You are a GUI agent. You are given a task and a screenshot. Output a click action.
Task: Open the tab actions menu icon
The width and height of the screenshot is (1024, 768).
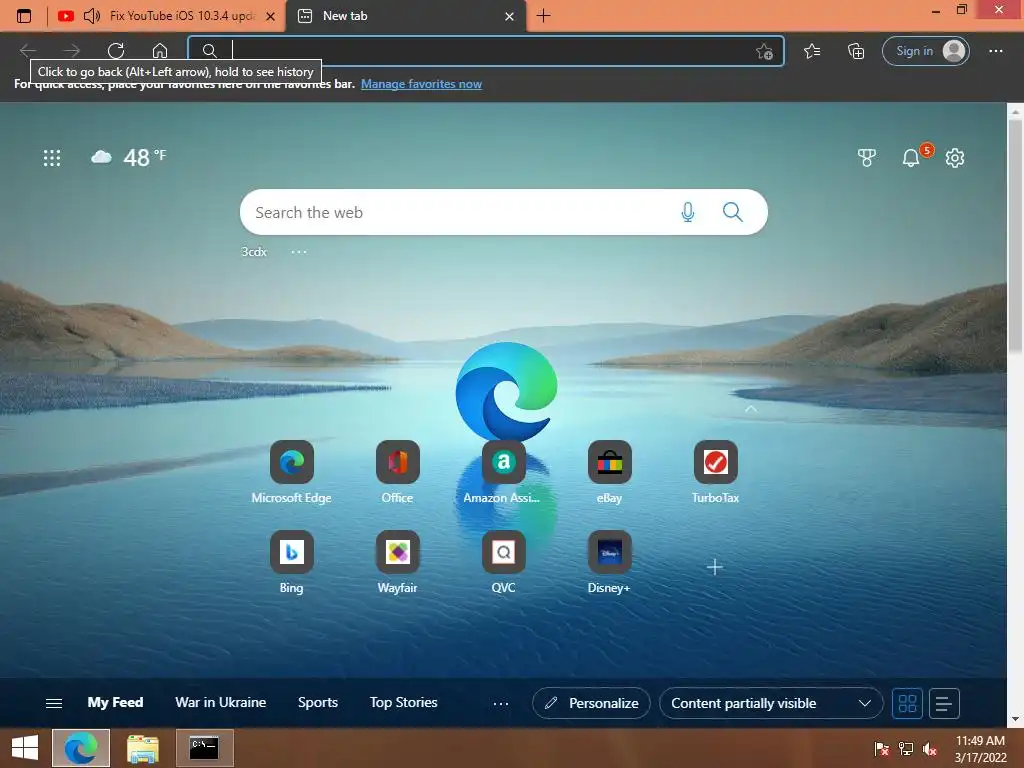coord(24,16)
